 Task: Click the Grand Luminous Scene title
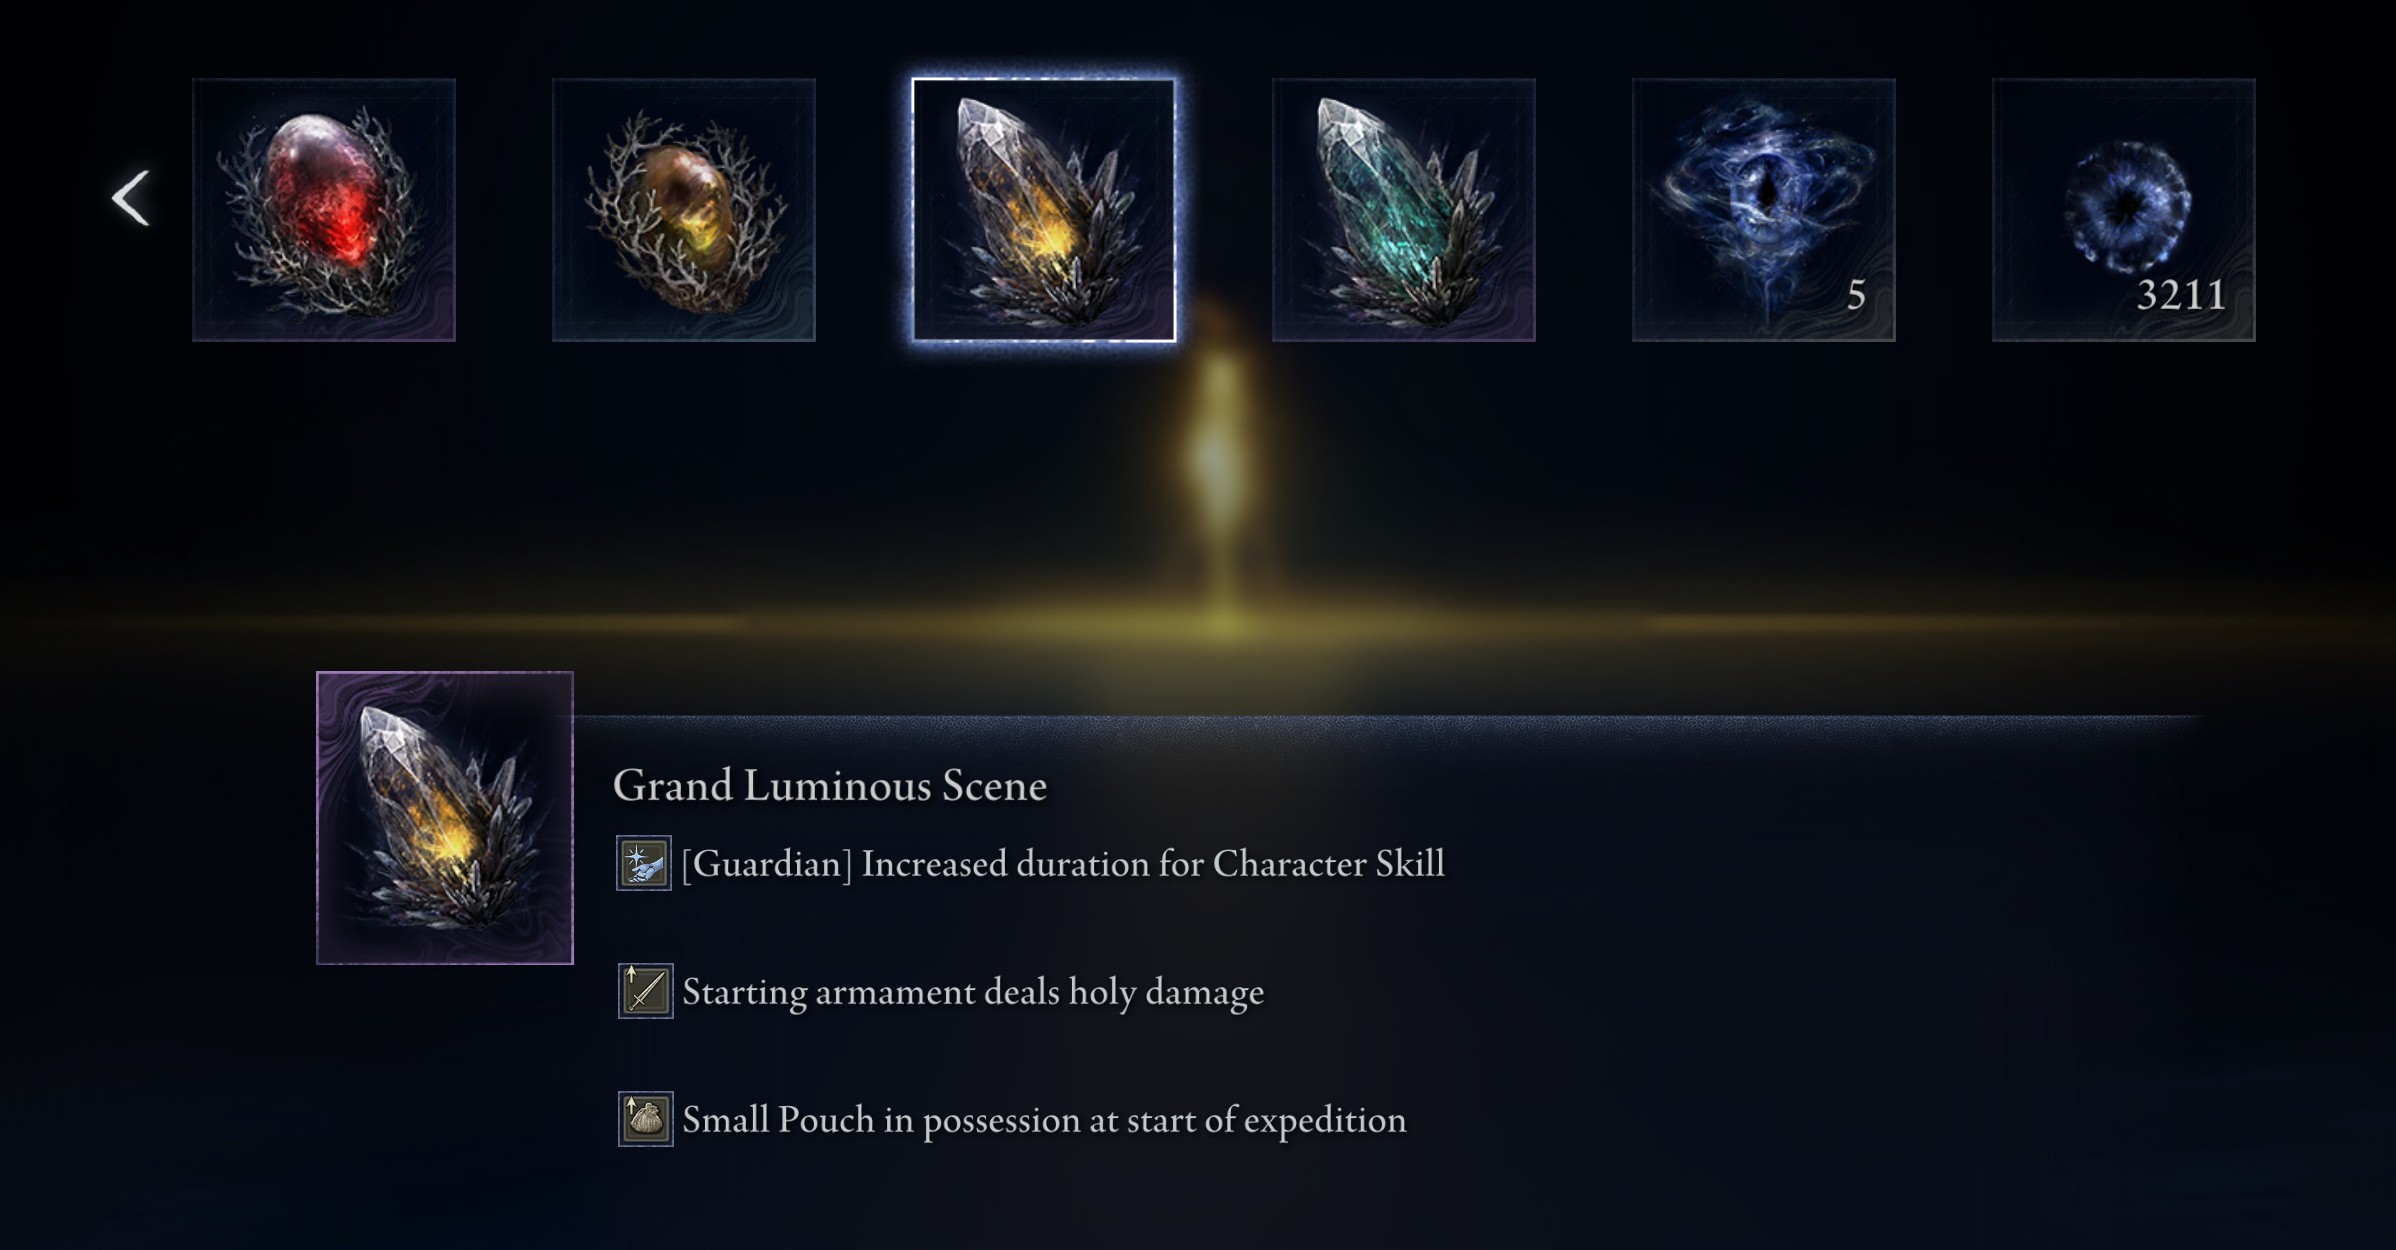pos(830,786)
